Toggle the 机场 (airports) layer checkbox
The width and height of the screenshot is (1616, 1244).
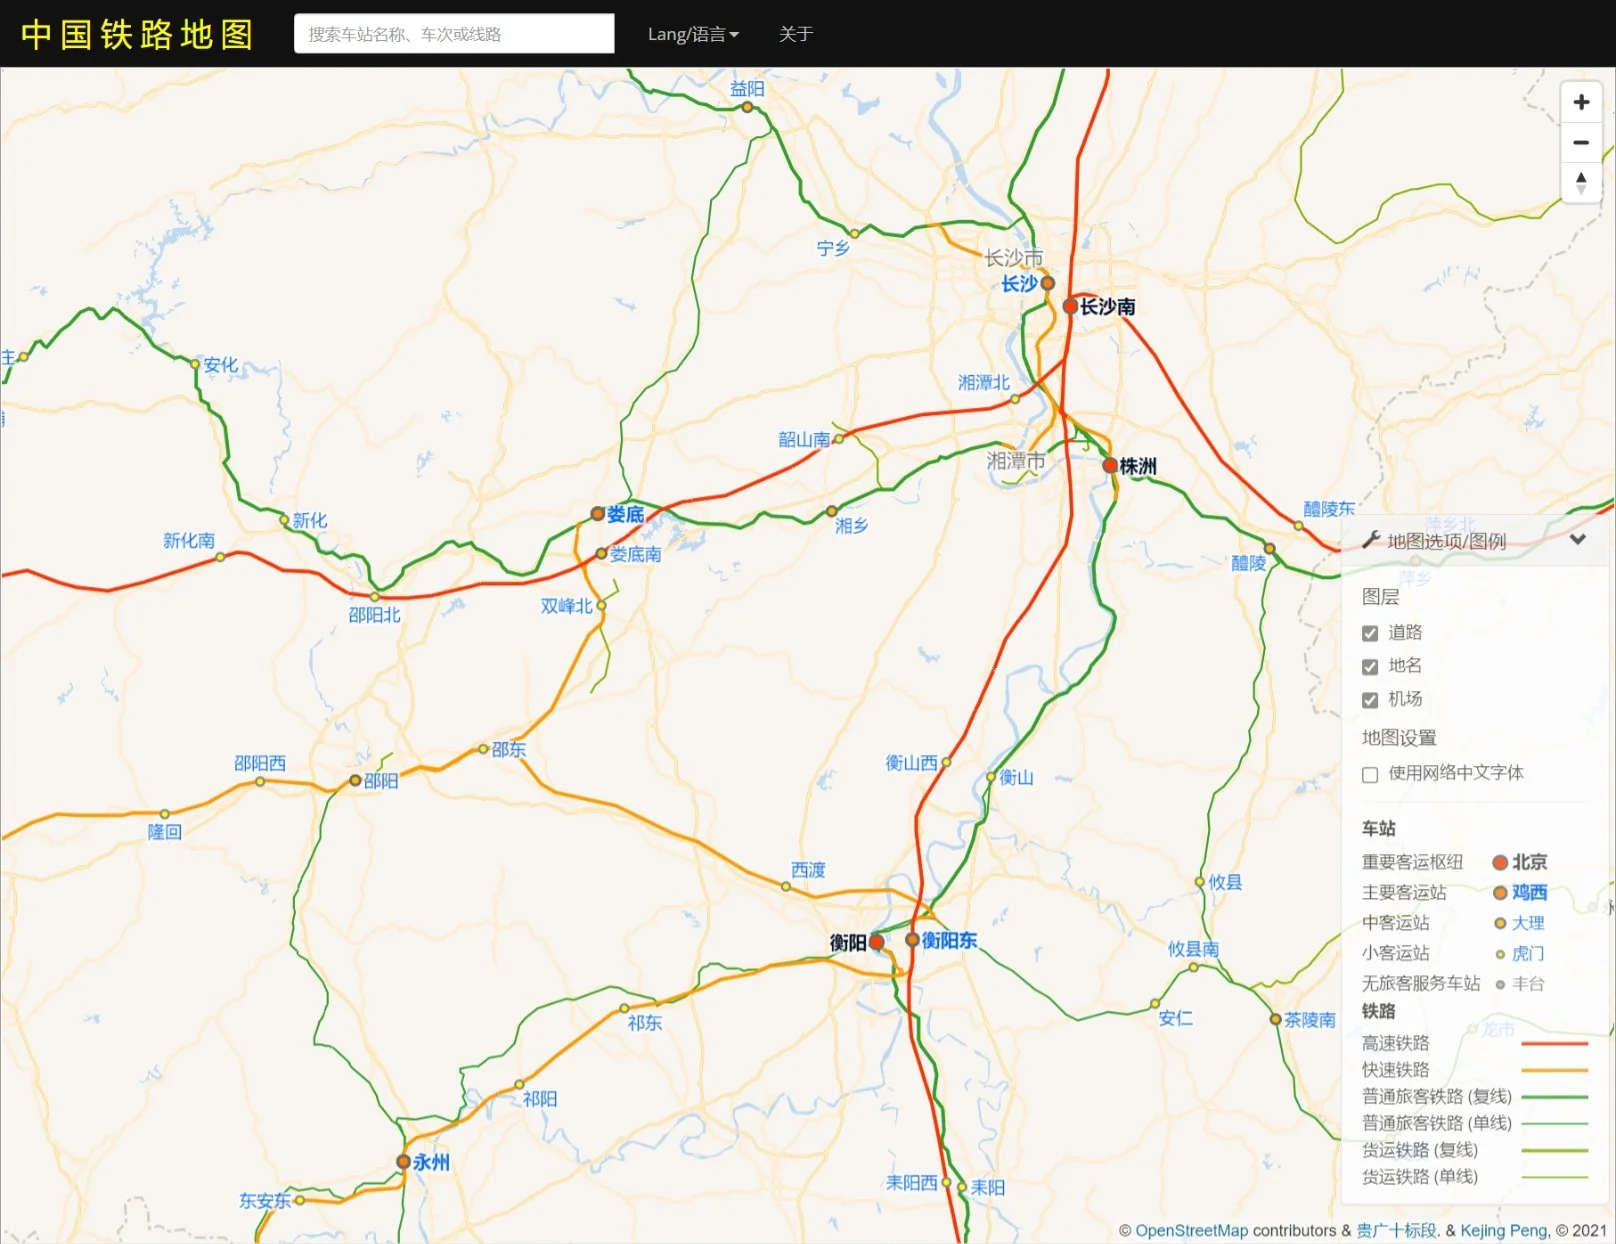tap(1370, 700)
